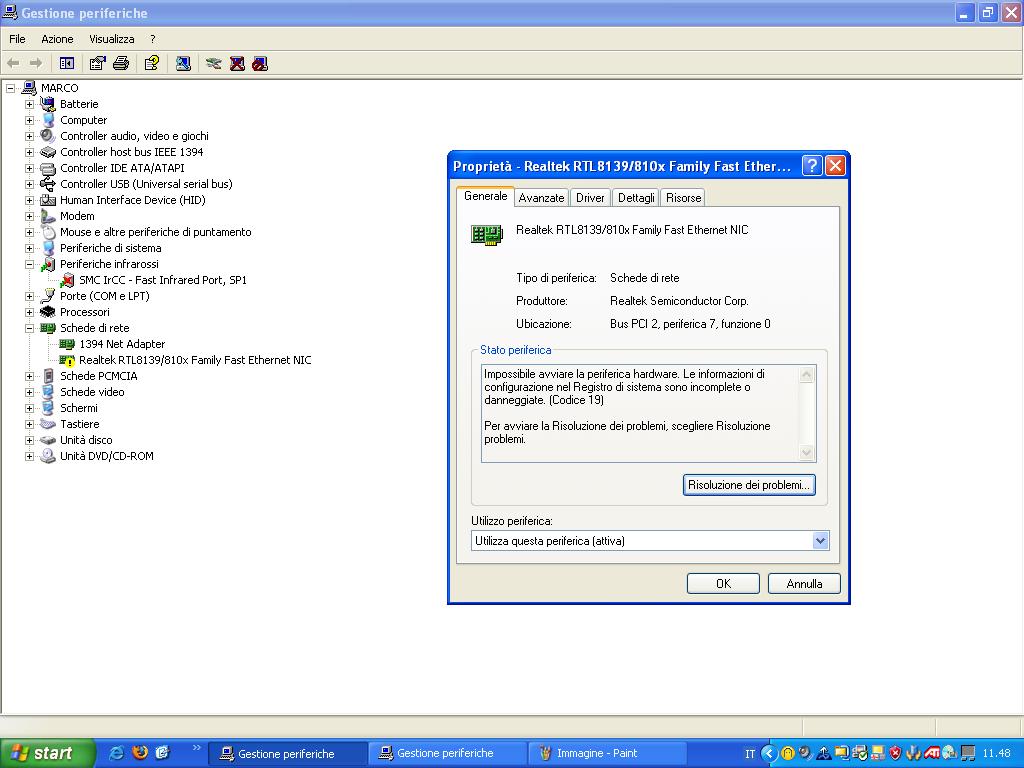Screen dimensions: 1024x768
Task: Click the Risoluzione dei problemi button
Action: pyautogui.click(x=749, y=485)
